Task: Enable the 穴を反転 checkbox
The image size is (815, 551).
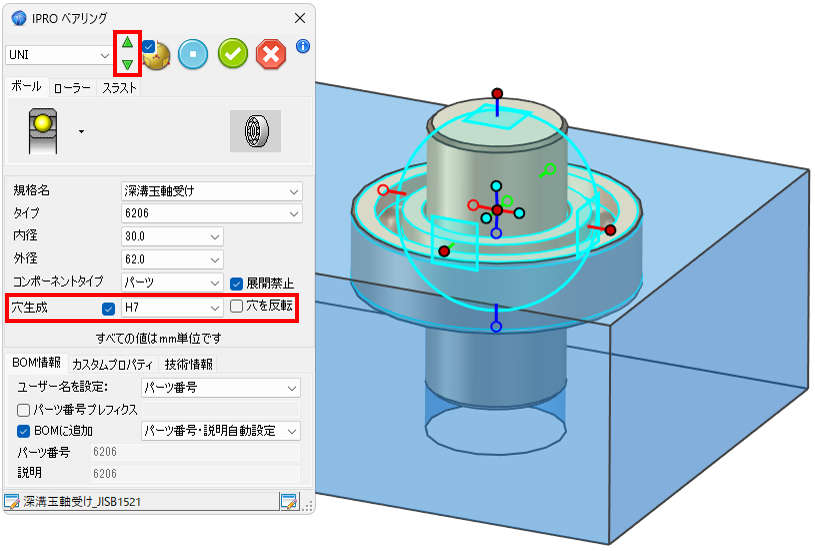Action: coord(236,306)
